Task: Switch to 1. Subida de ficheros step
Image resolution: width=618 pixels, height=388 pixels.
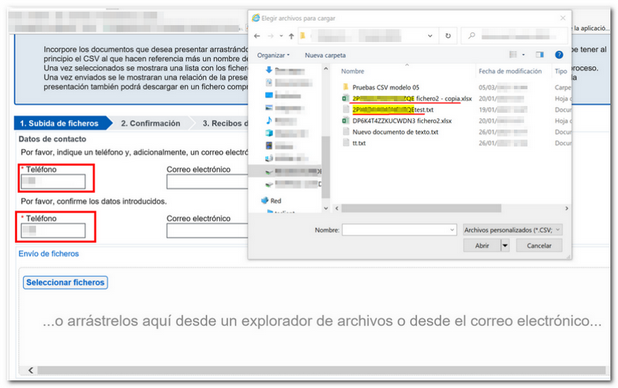Action: (x=59, y=123)
